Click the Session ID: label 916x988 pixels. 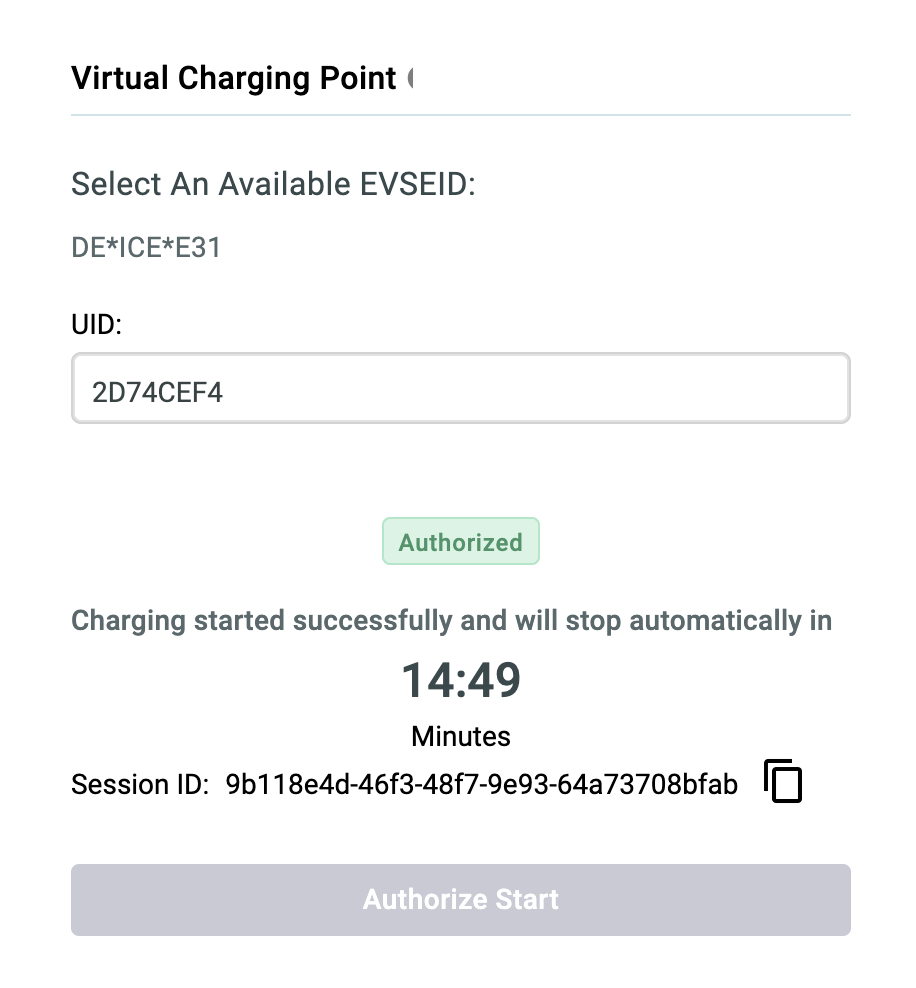click(140, 784)
